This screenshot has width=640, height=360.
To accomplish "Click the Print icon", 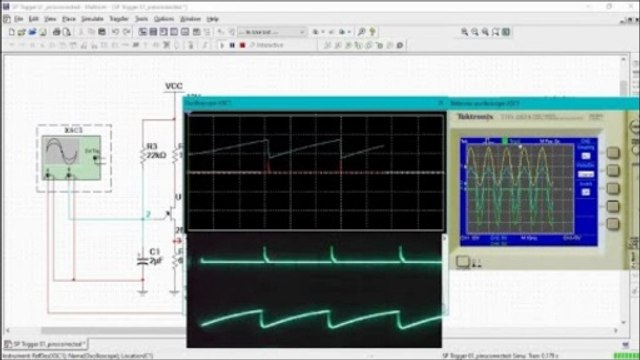I will click(56, 32).
